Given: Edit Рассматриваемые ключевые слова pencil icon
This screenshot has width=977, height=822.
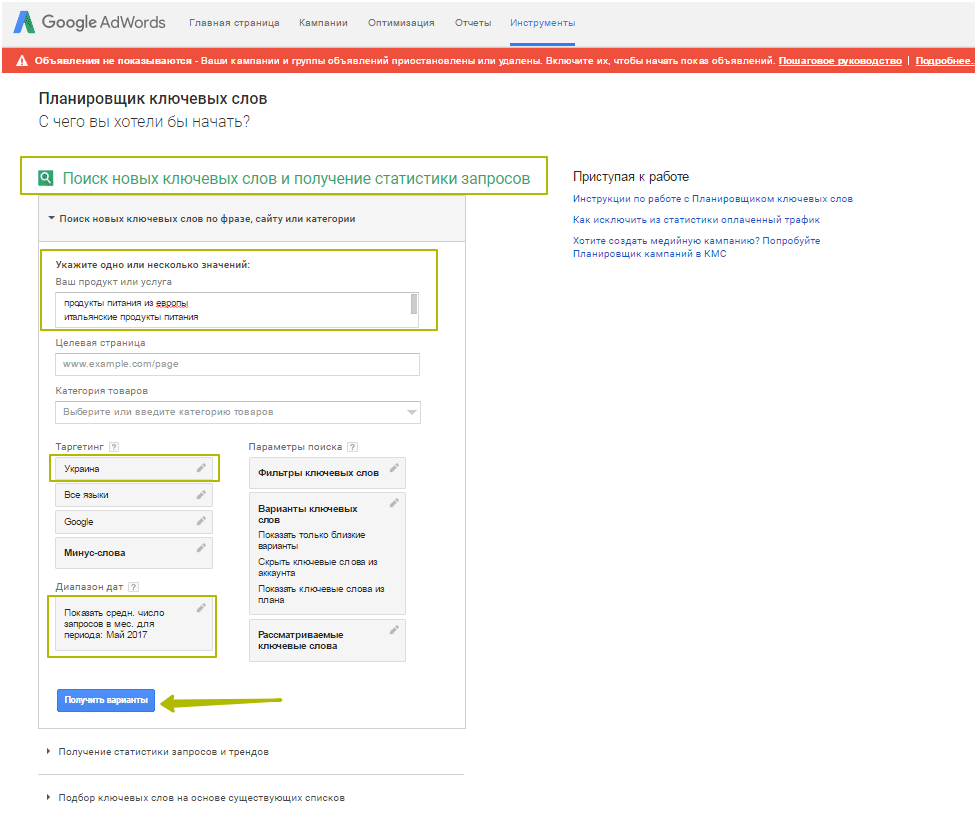Looking at the screenshot, I should (394, 630).
